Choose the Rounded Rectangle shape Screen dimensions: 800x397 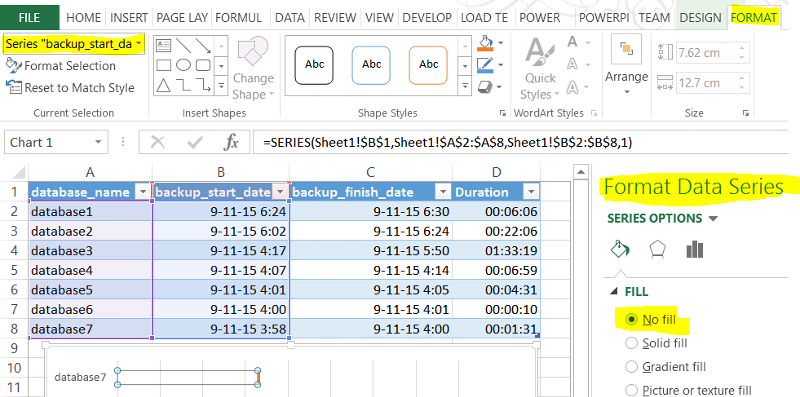(203, 65)
